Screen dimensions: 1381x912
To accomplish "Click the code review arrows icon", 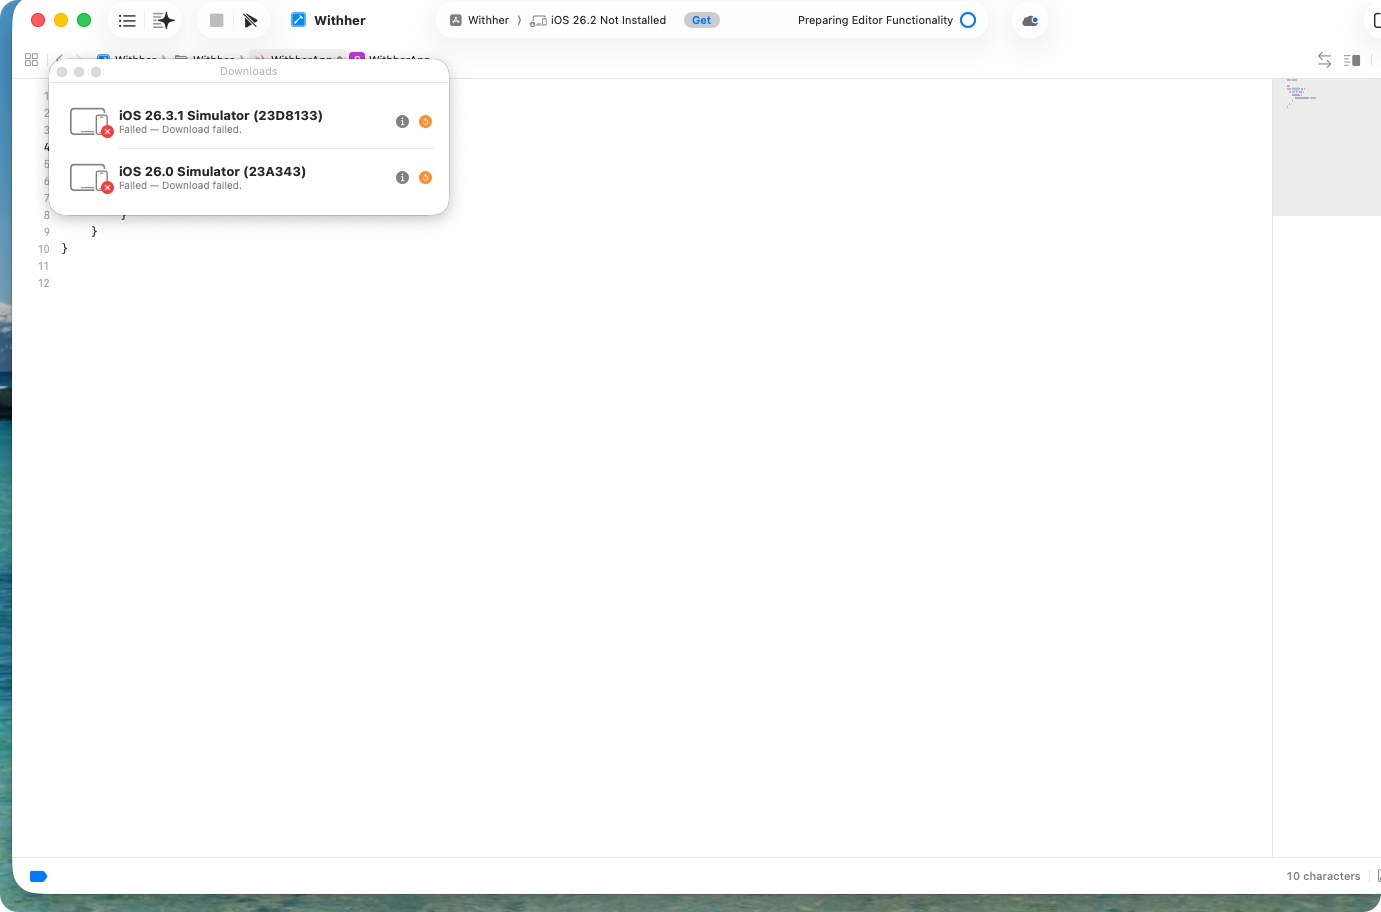I will (x=1324, y=60).
